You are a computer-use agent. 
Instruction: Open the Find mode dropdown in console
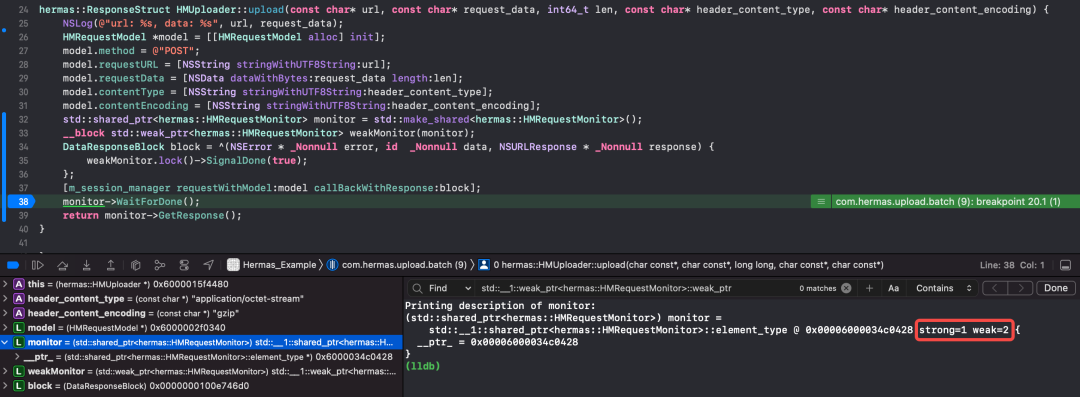pyautogui.click(x=450, y=288)
